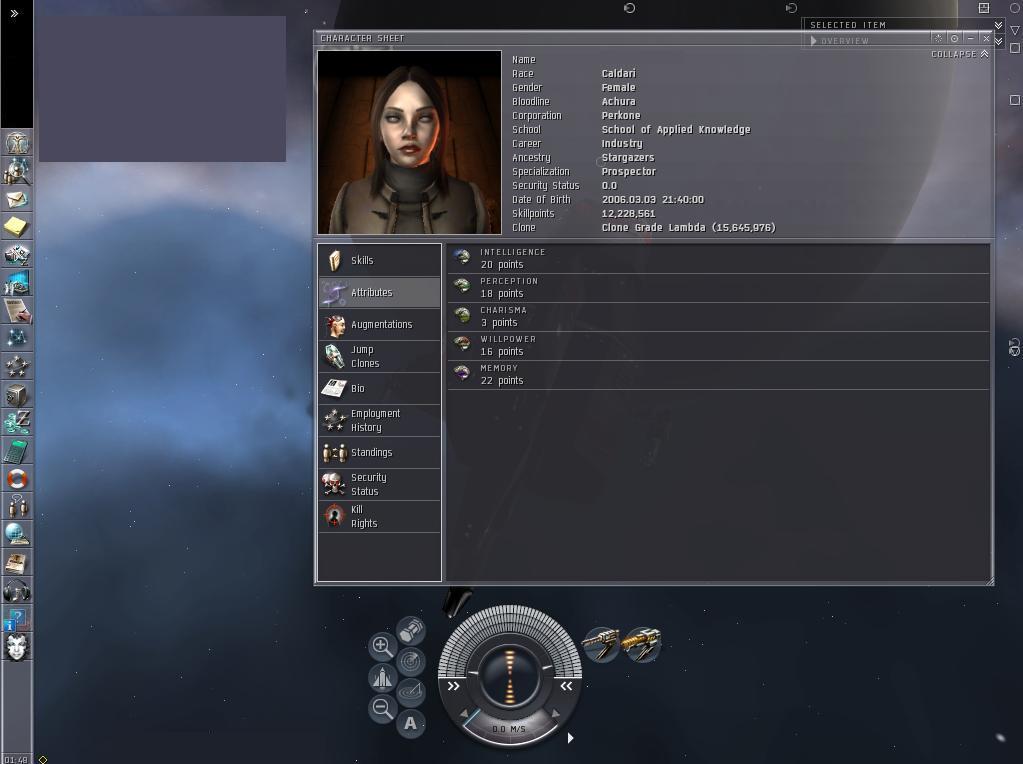Click the corporation name Perkone
Image resolution: width=1023 pixels, height=764 pixels.
coord(620,115)
